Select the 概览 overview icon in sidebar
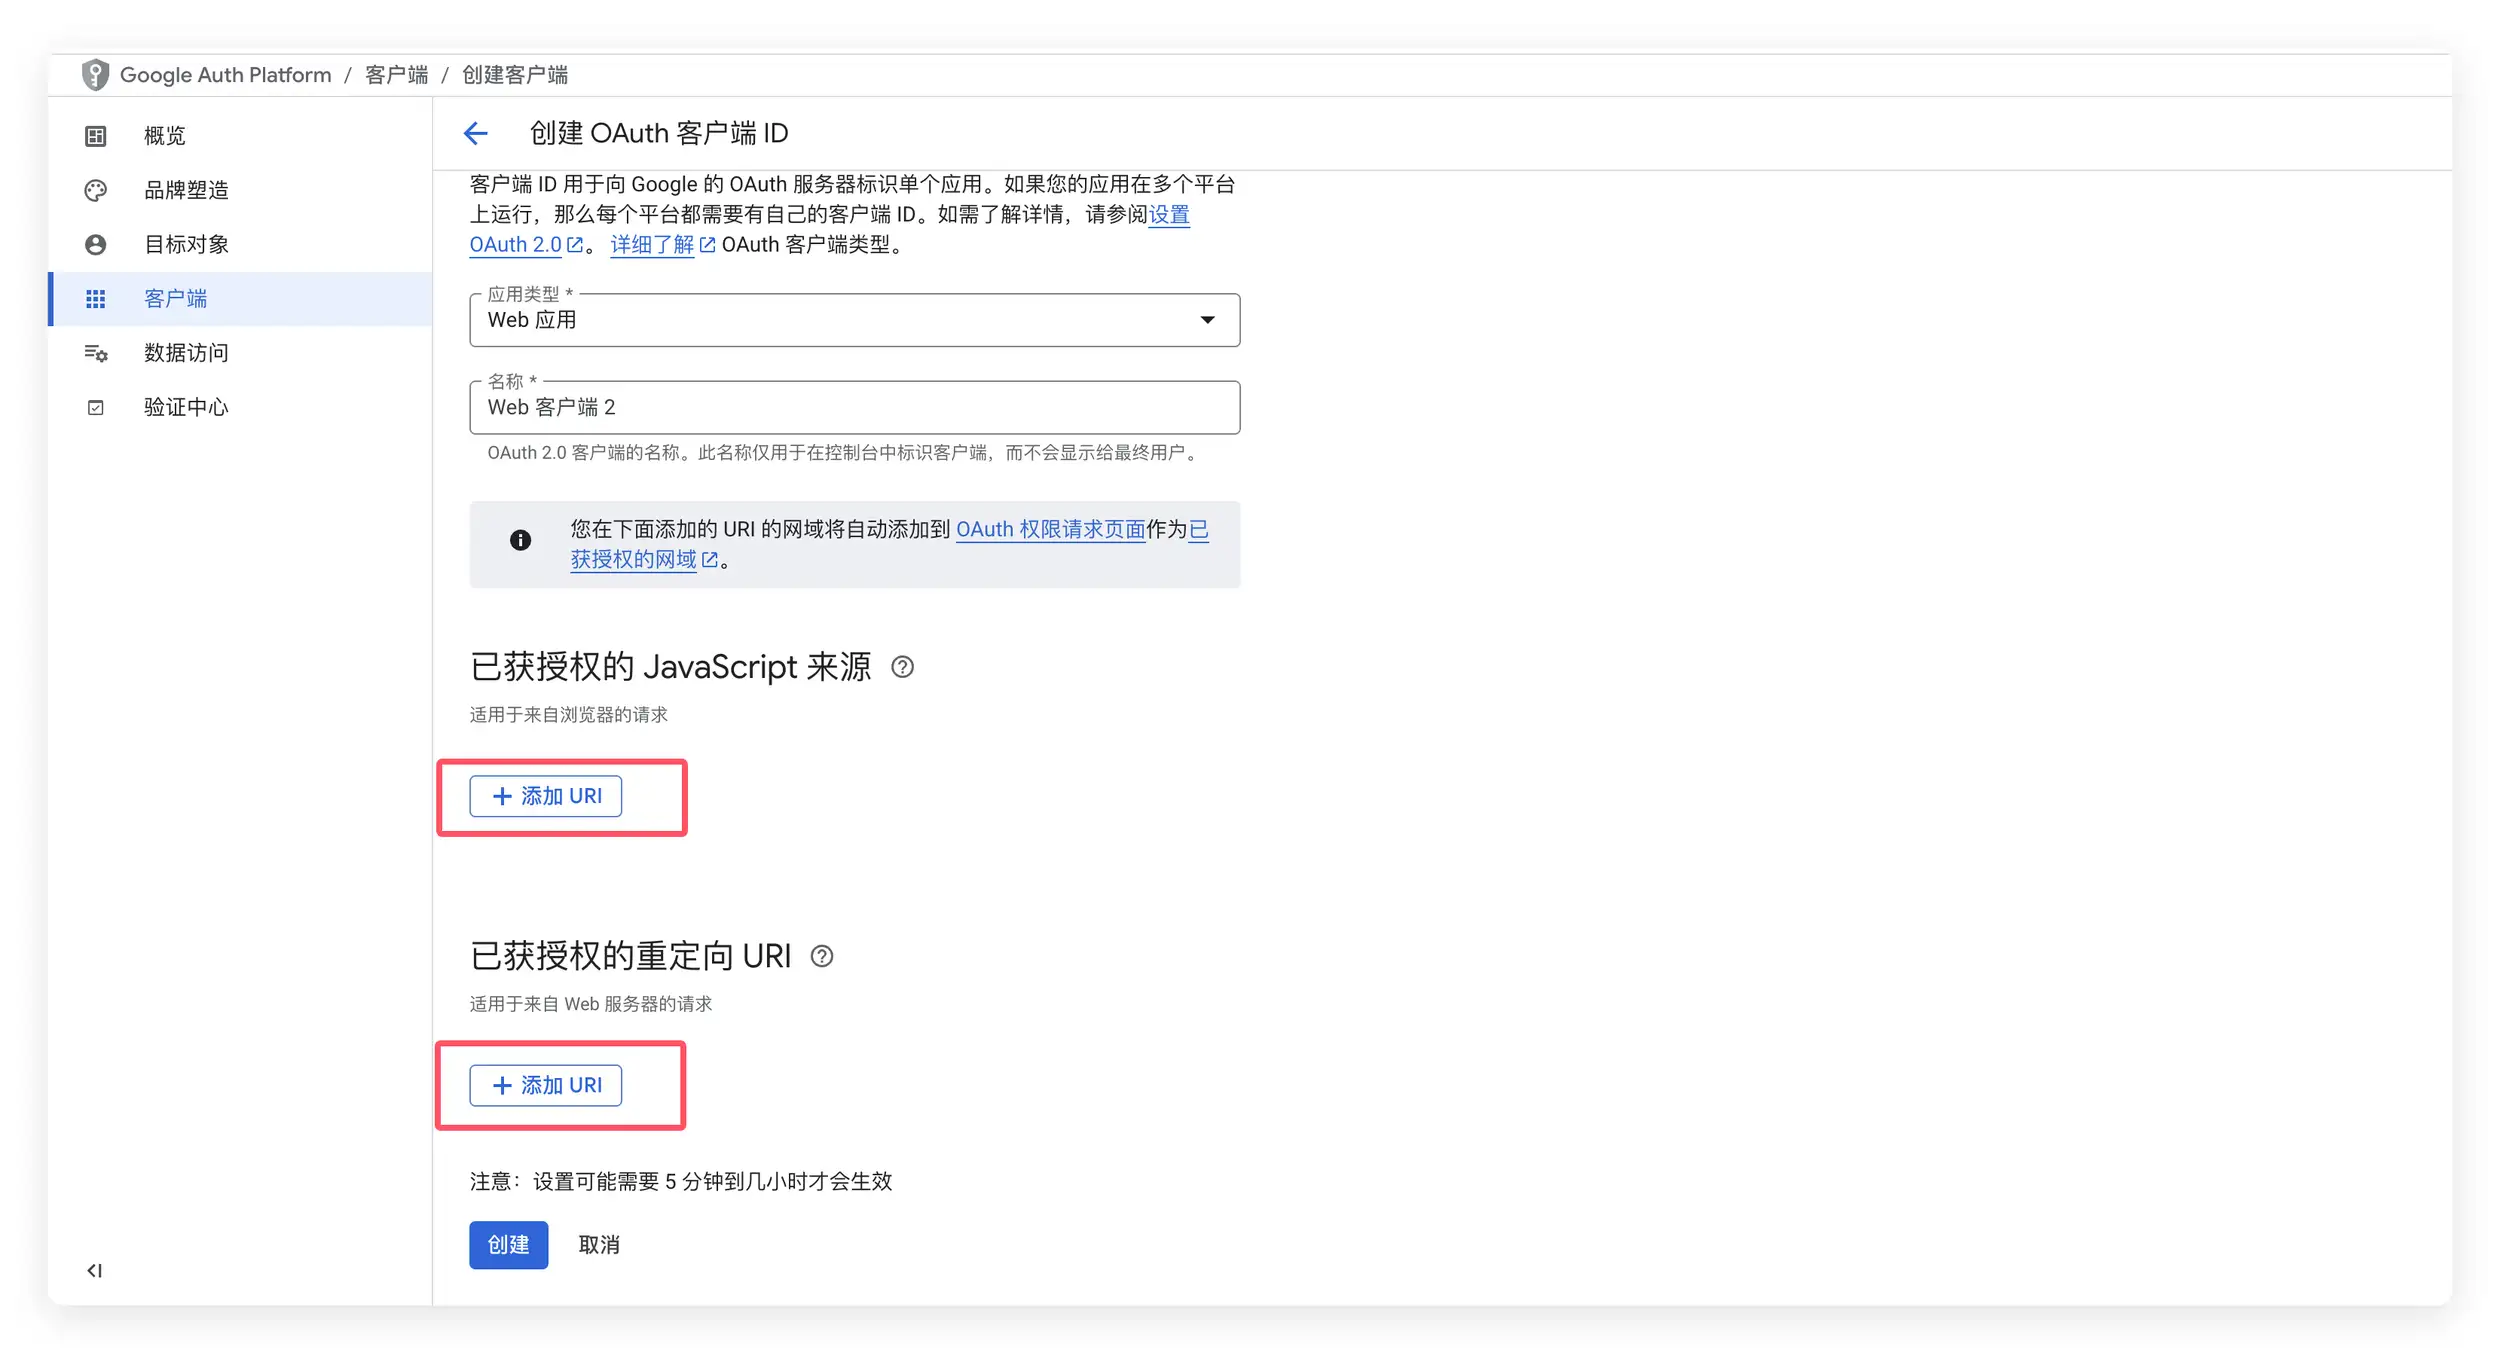This screenshot has height=1353, width=2500. point(95,135)
